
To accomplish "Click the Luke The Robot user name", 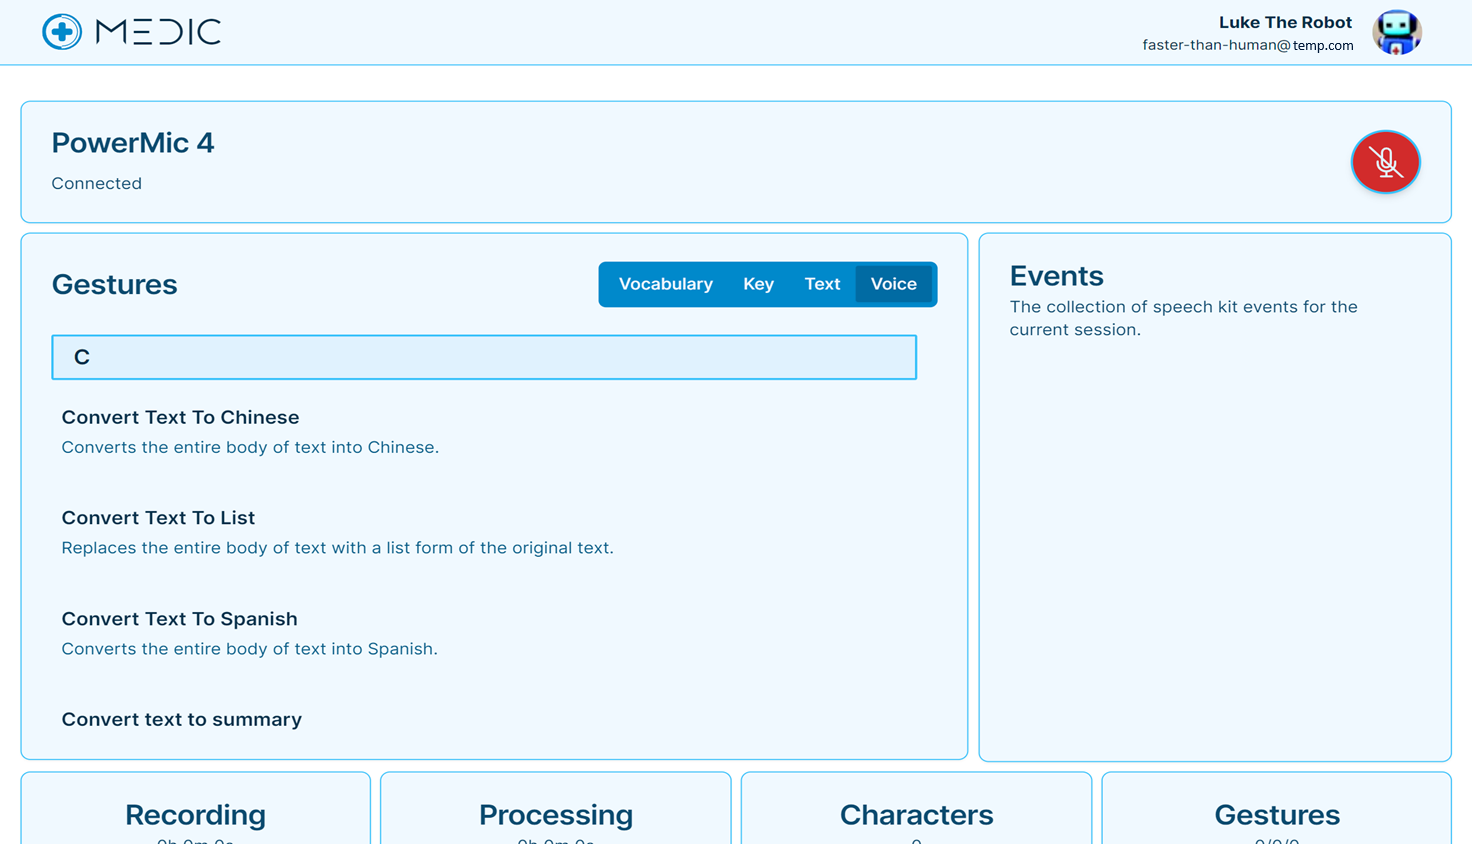I will [1285, 22].
